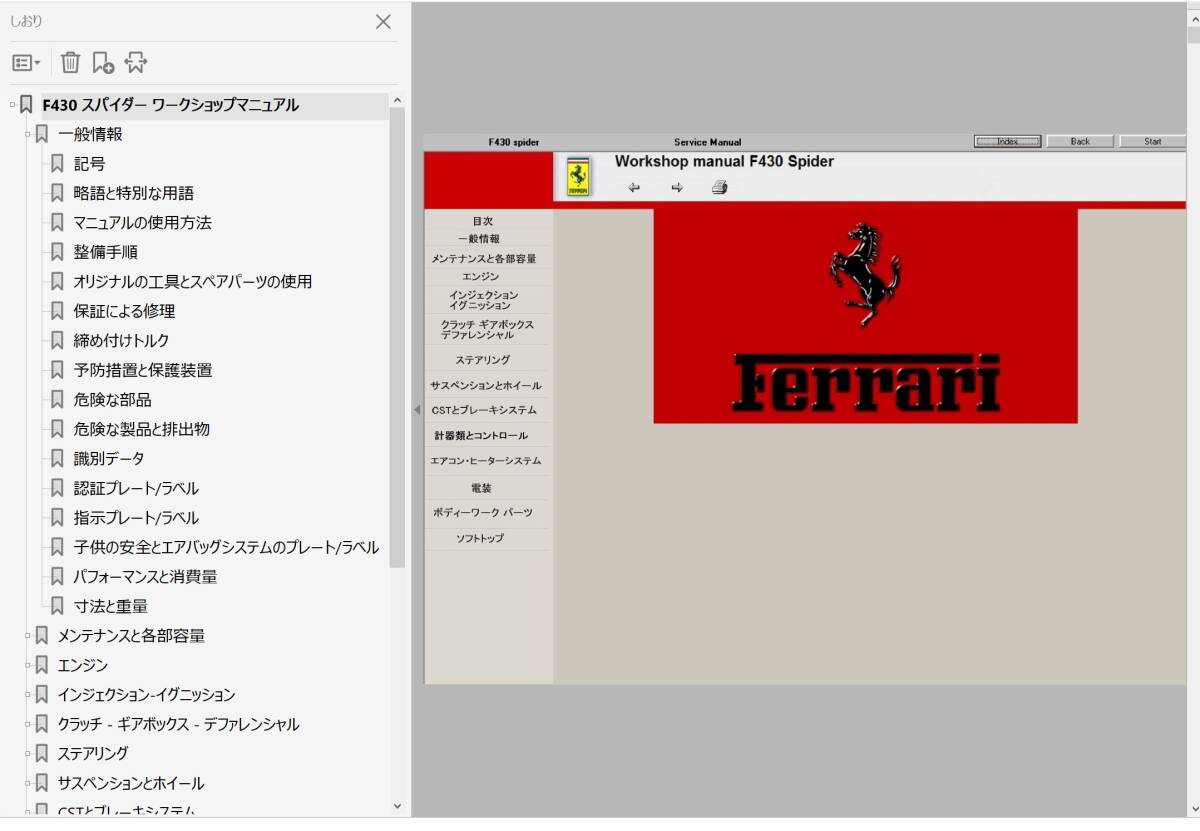Click the add new bookmark icon
Screen dimensions: 1200x831
click(103, 63)
